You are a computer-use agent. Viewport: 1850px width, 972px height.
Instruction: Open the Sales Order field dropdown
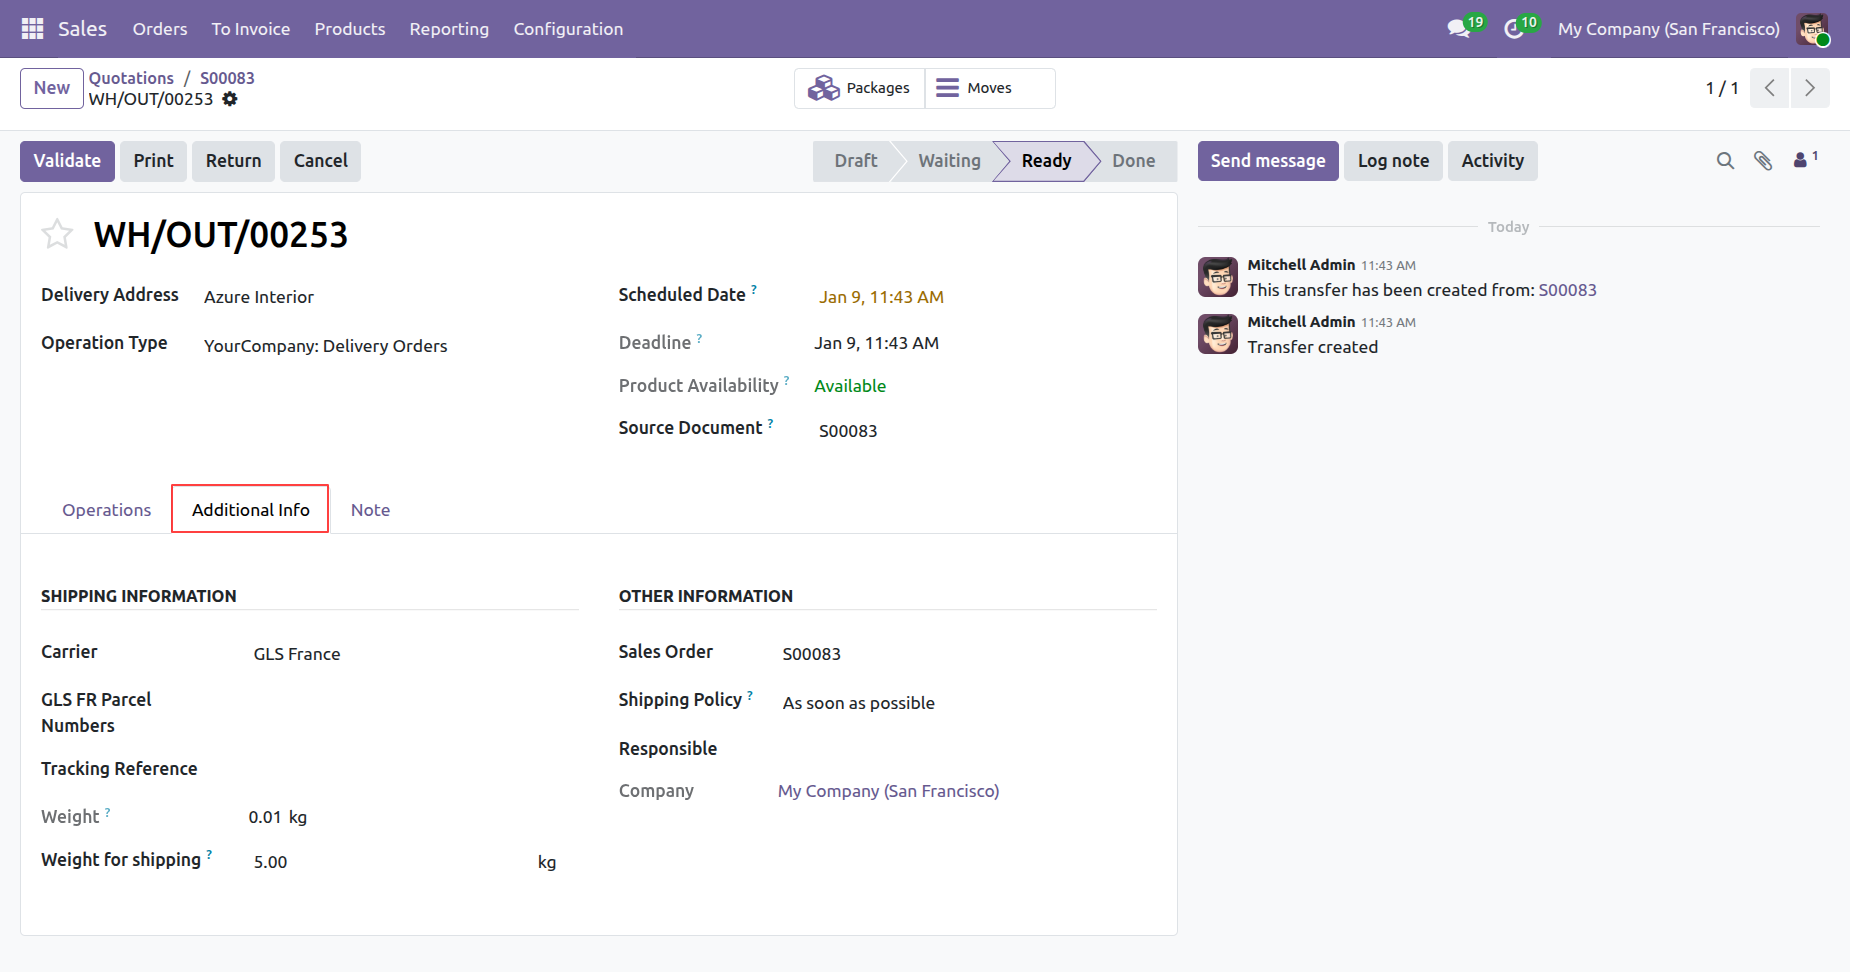pos(967,654)
